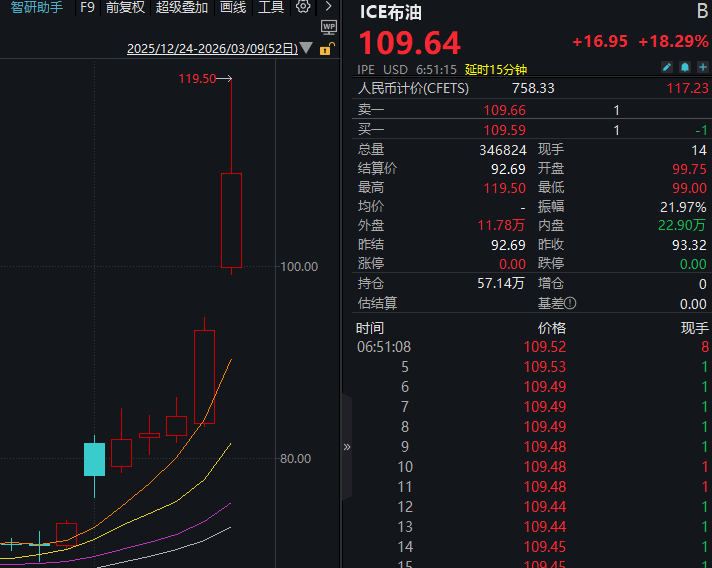Set a price alert with the bell icon
The width and height of the screenshot is (712, 568).
click(x=685, y=67)
